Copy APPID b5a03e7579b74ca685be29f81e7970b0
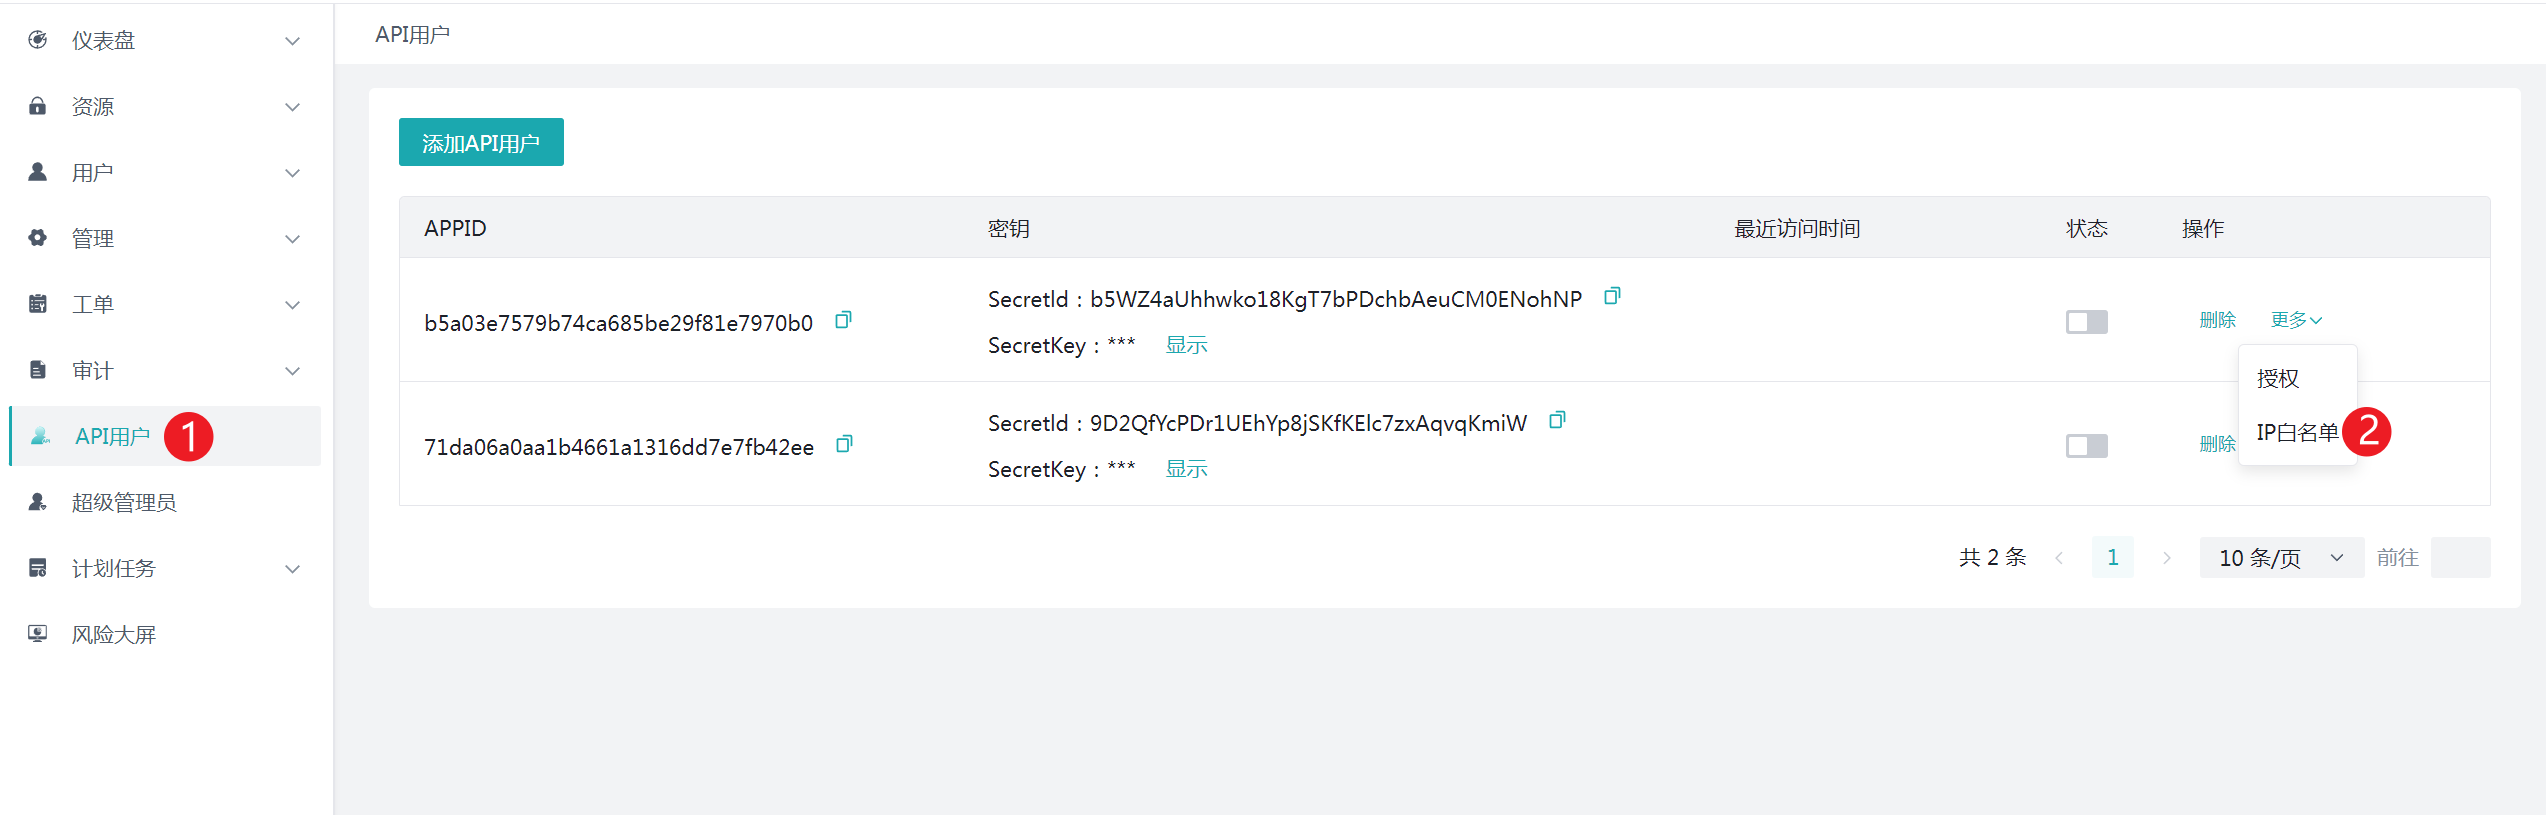The image size is (2546, 815). (843, 320)
